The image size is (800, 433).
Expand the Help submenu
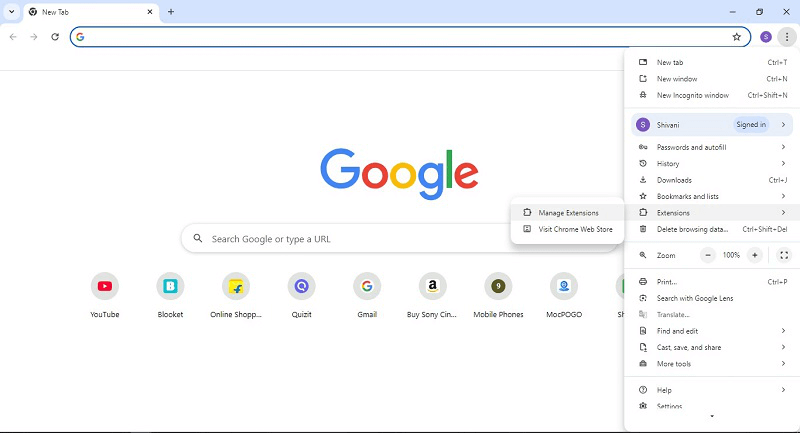click(x=712, y=390)
